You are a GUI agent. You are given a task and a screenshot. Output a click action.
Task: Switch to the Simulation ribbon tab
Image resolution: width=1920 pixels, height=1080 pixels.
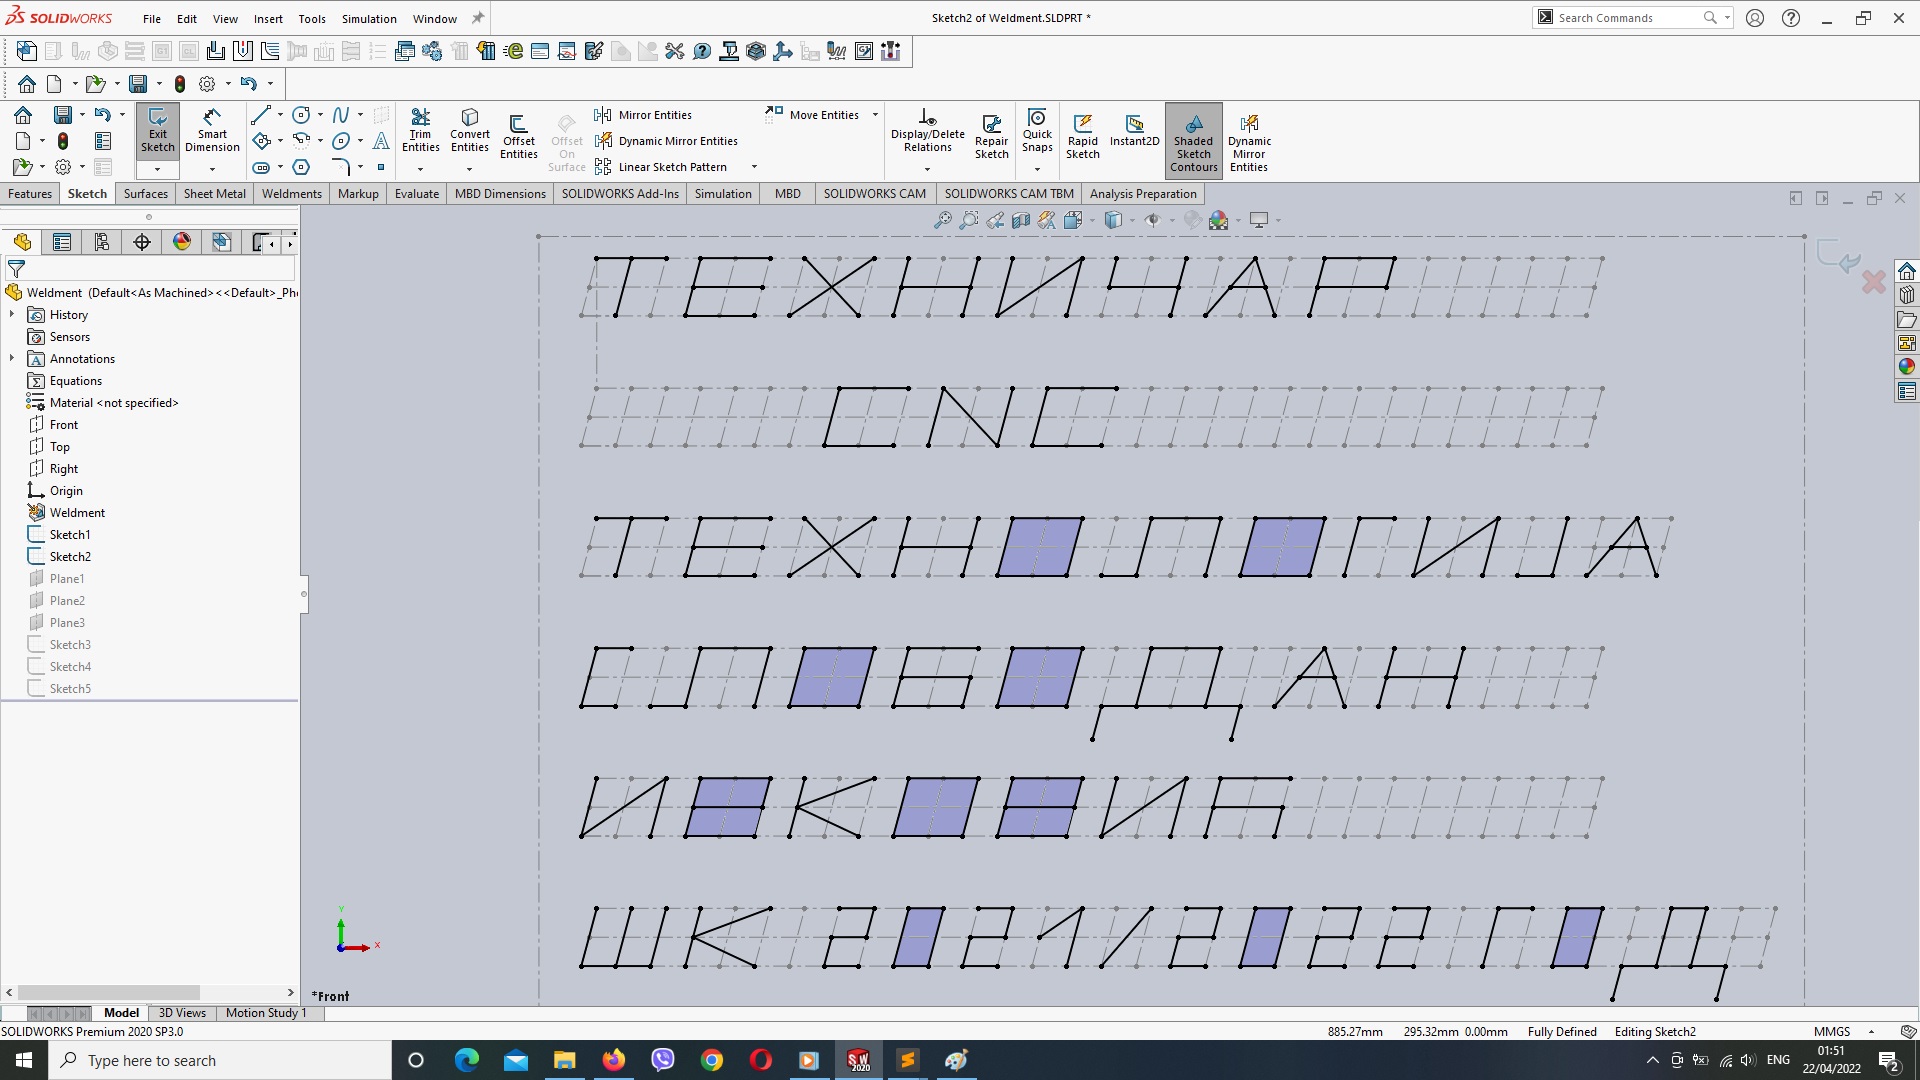click(x=723, y=194)
